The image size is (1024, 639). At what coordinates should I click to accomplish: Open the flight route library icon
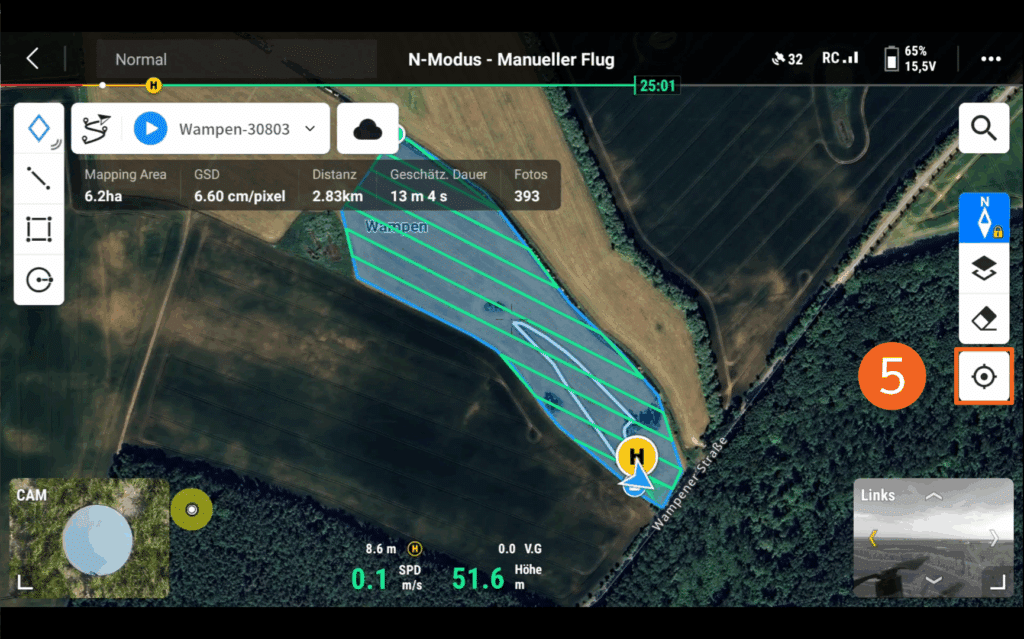pyautogui.click(x=96, y=129)
